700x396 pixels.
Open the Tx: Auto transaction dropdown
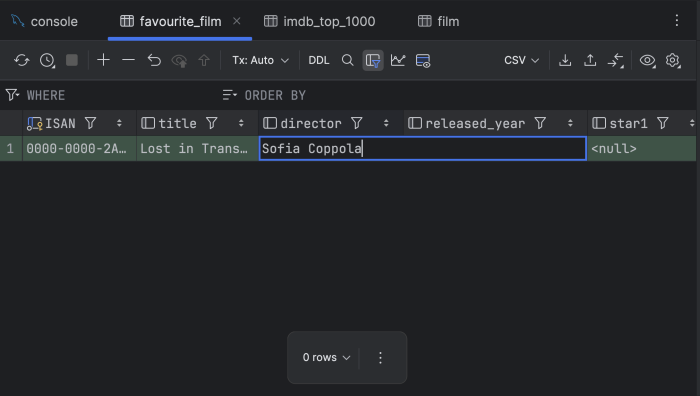[x=260, y=60]
